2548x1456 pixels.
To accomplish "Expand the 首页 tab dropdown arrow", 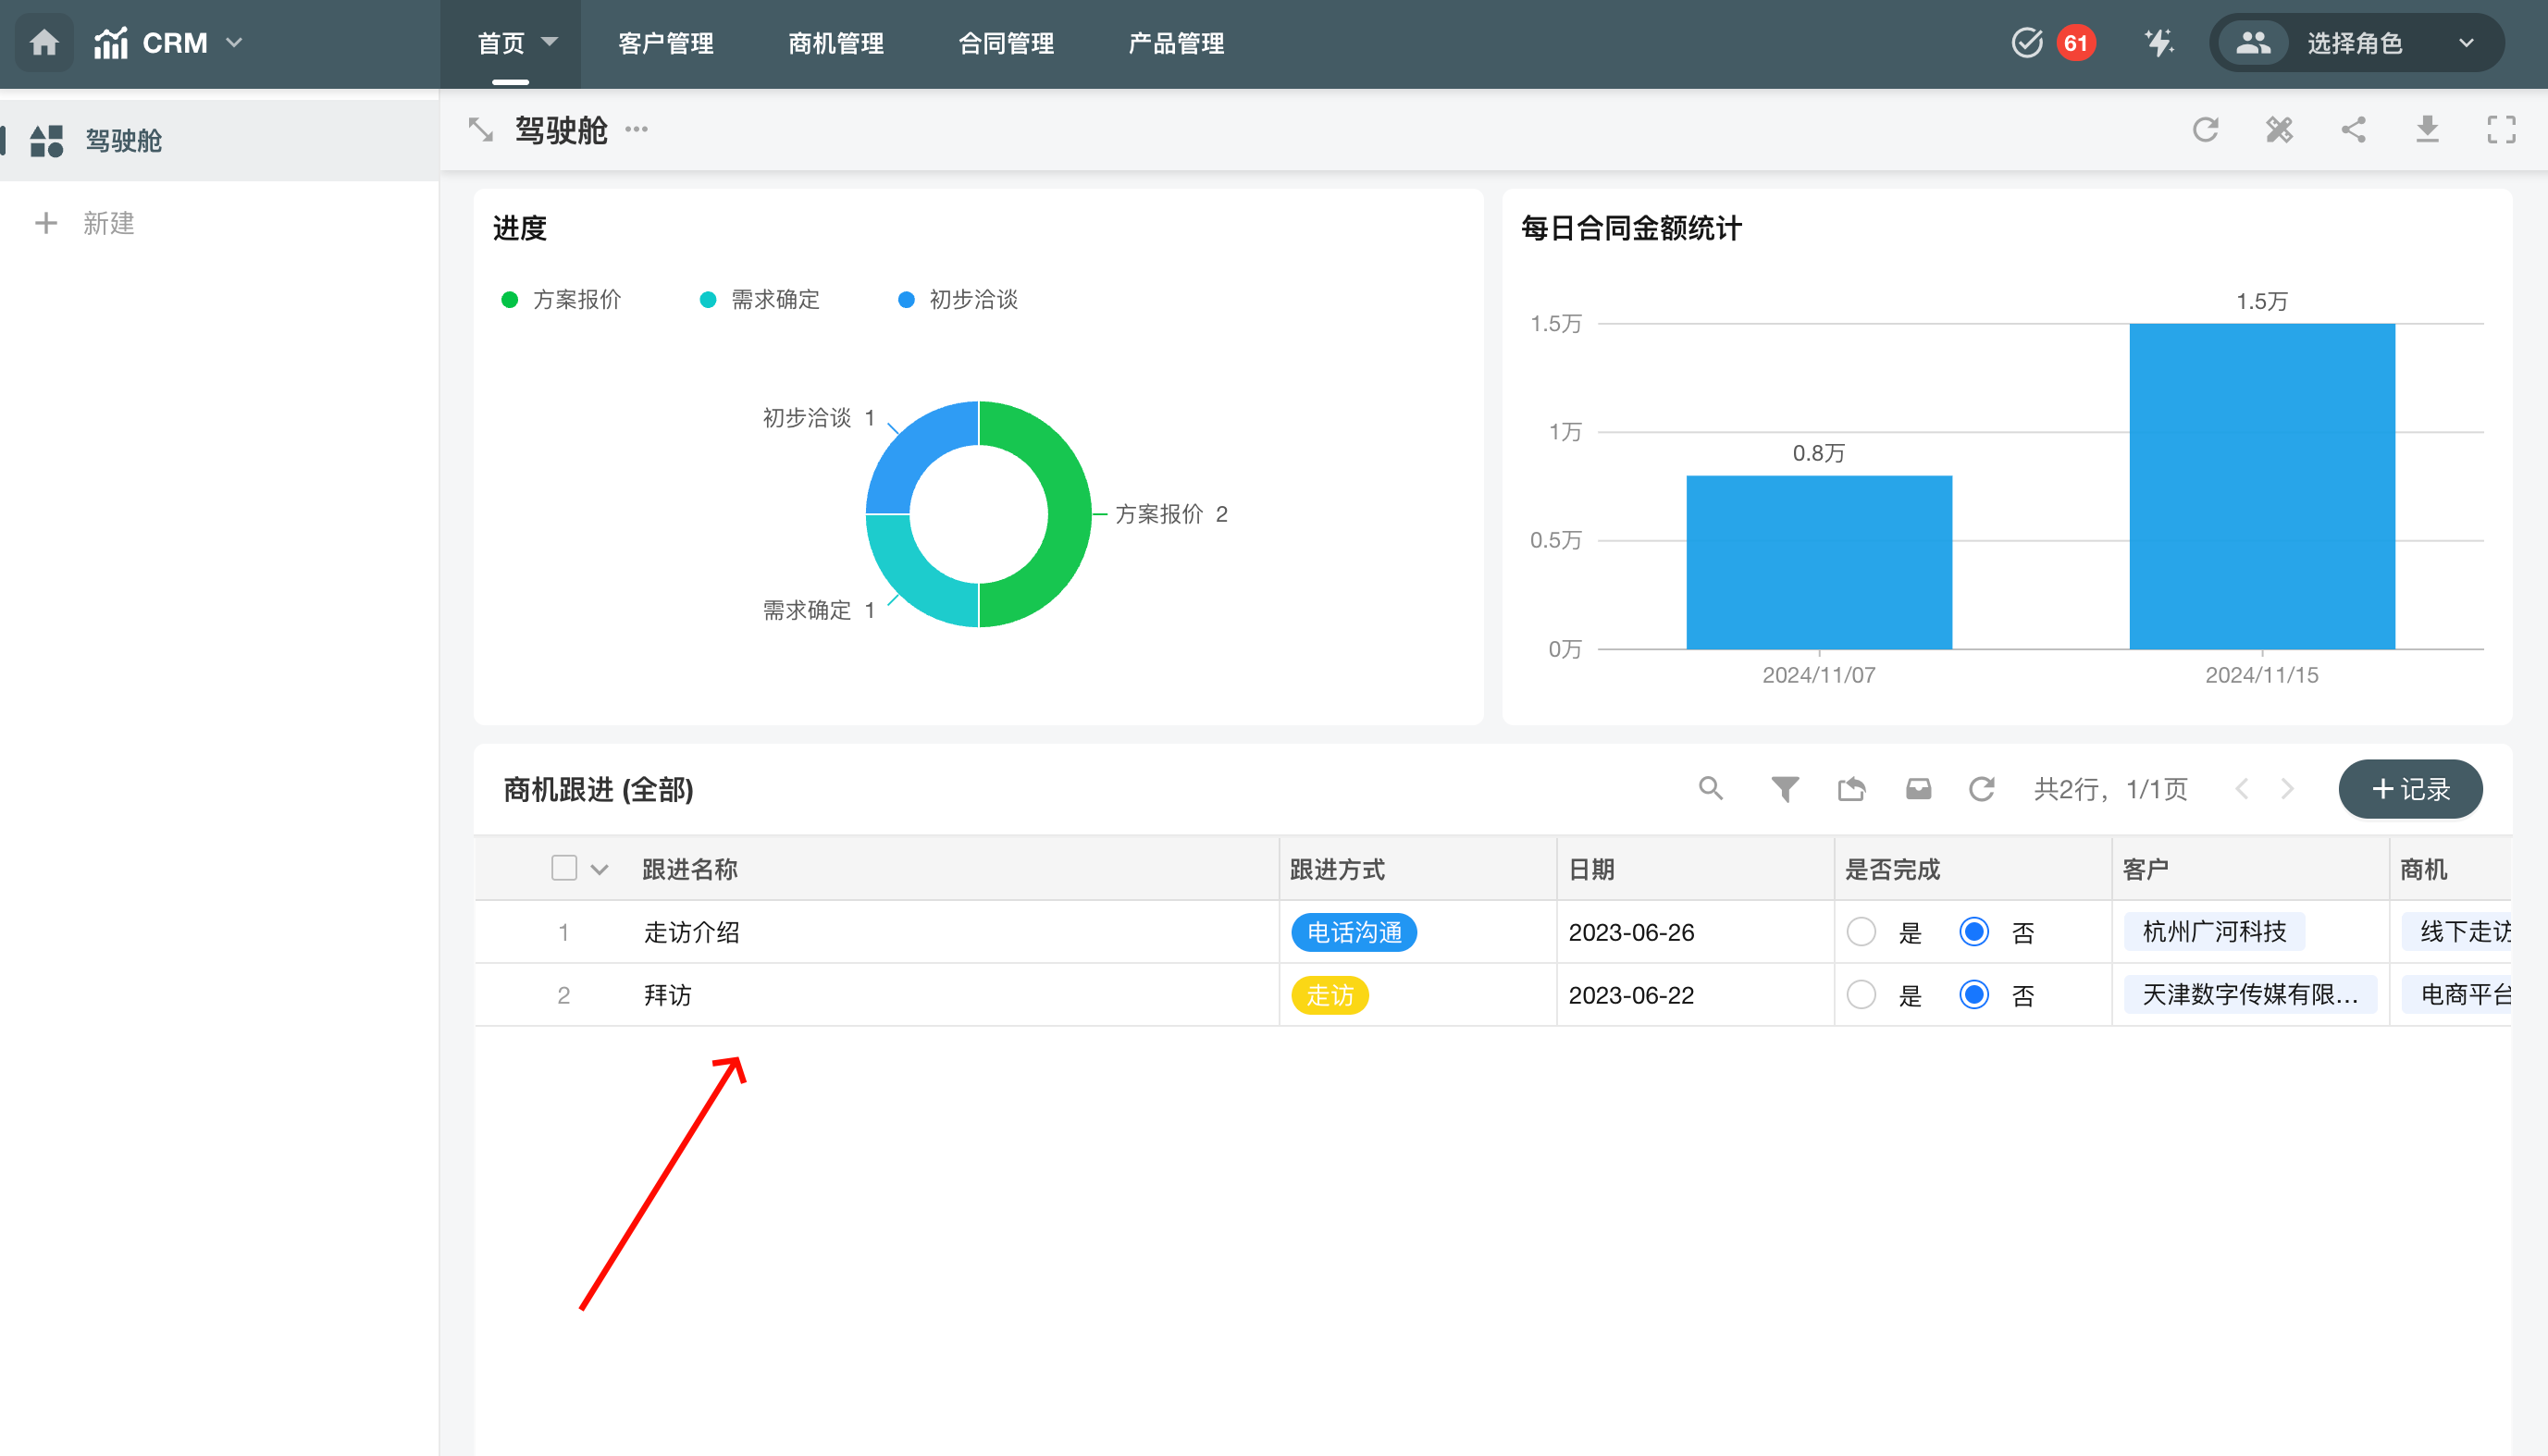I will pos(549,42).
